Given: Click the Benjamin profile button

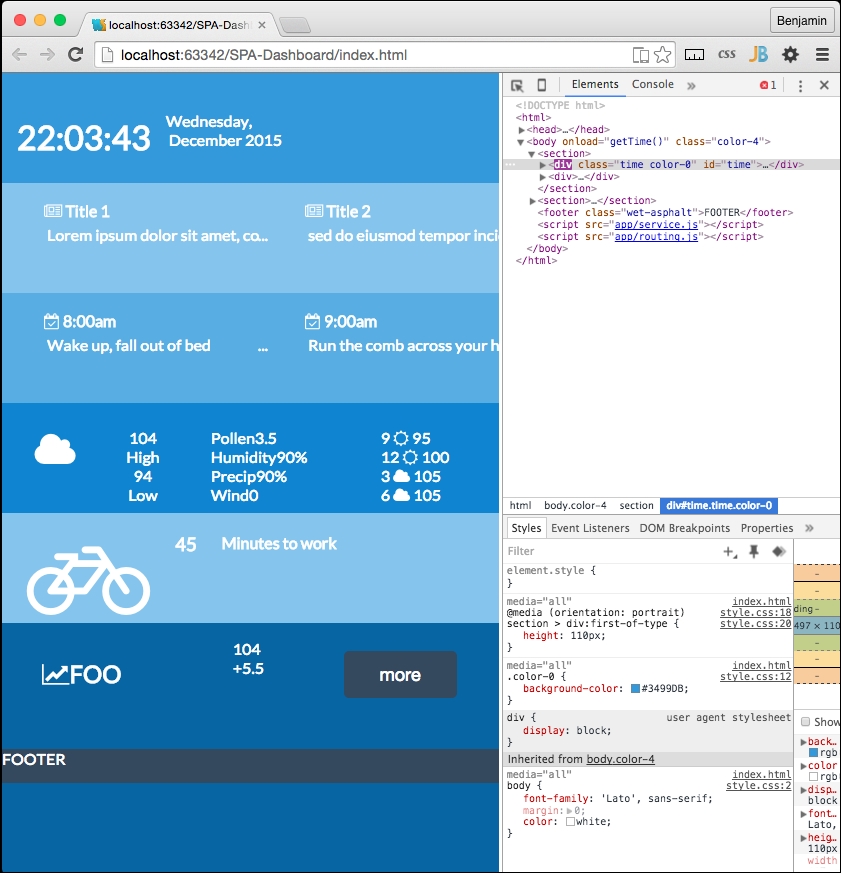Looking at the screenshot, I should tap(801, 21).
